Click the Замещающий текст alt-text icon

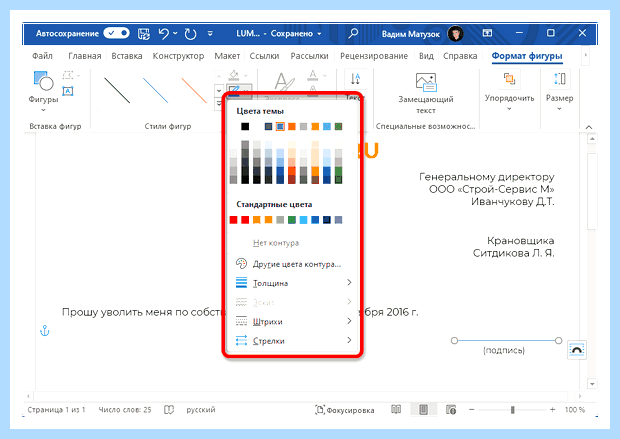point(426,82)
